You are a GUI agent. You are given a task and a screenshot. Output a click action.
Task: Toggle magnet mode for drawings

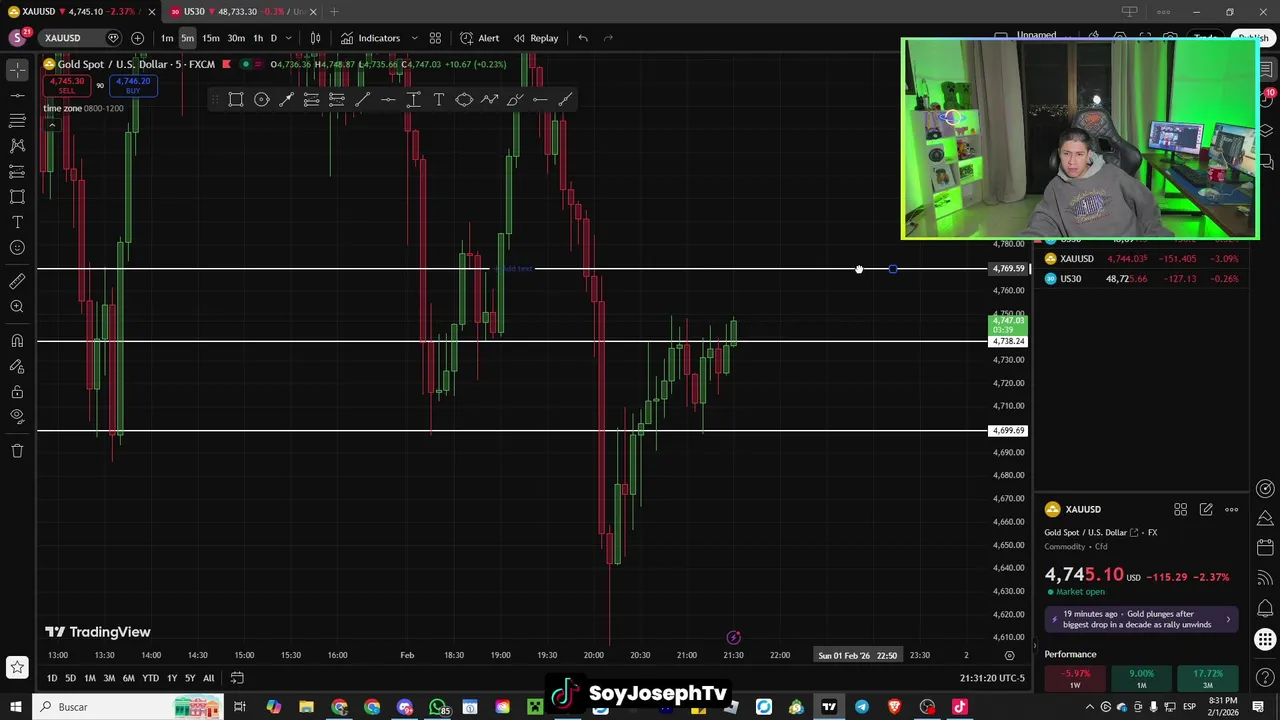click(17, 341)
